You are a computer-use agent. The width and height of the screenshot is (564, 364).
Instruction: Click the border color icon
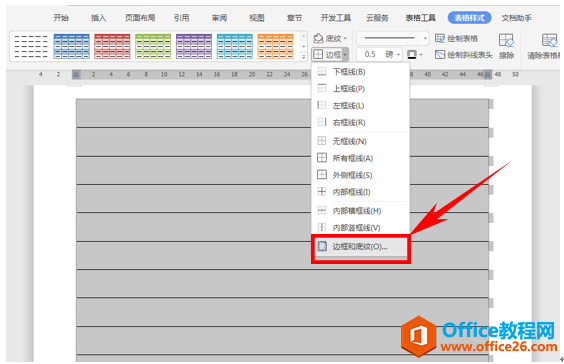[411, 54]
